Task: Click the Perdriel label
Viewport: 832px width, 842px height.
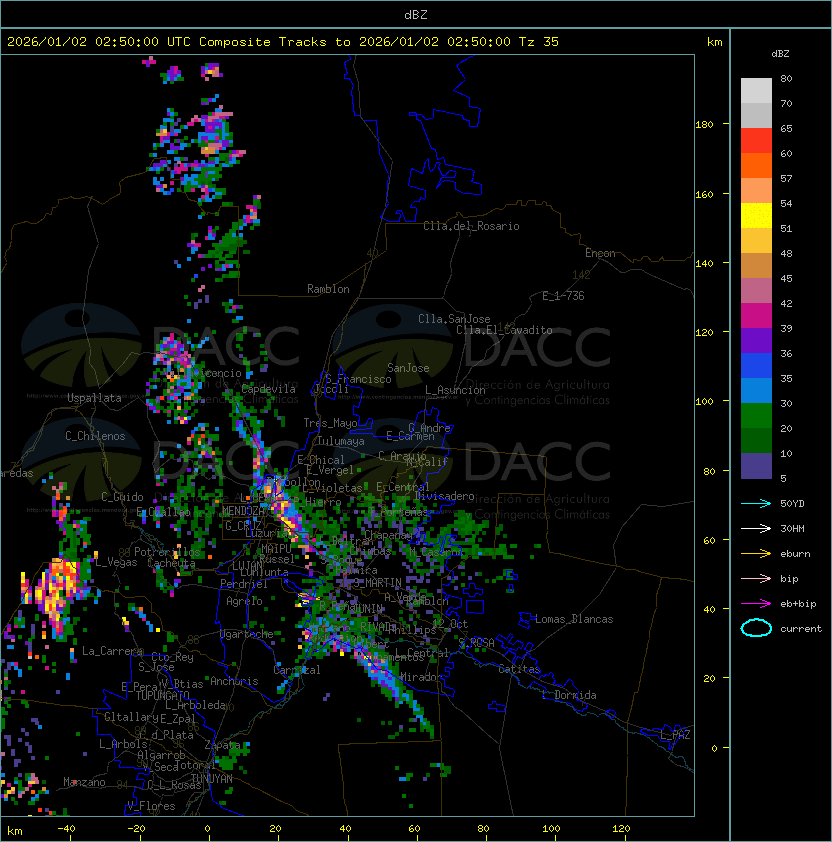Action: (x=244, y=583)
